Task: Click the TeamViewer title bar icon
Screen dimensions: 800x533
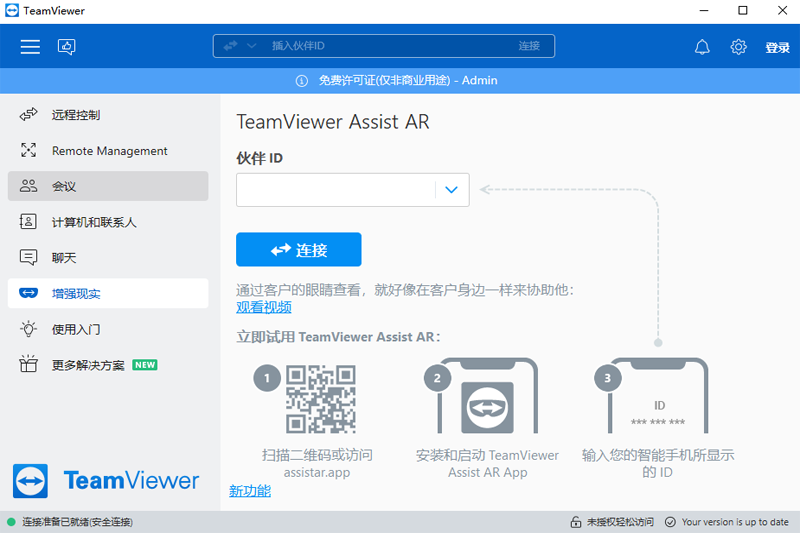Action: point(12,11)
